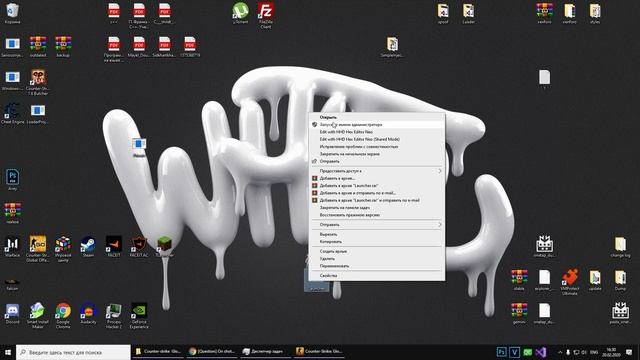Choose 'Восстановить прежнюю версию'
Viewport: 640px width, 360px height.
(x=377, y=215)
